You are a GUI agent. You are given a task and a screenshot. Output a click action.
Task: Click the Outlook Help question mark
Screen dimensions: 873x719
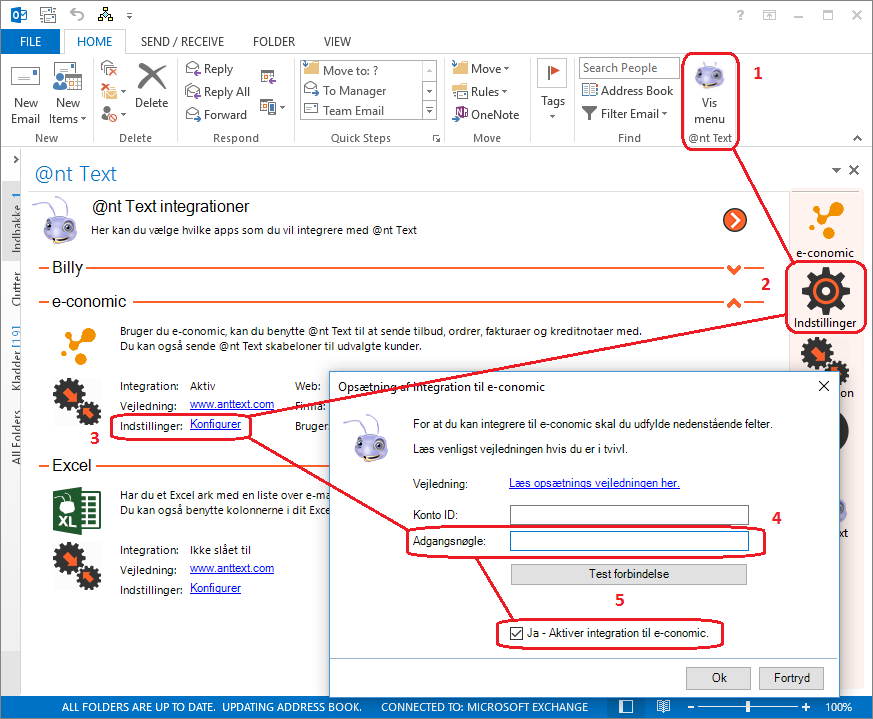coord(740,15)
